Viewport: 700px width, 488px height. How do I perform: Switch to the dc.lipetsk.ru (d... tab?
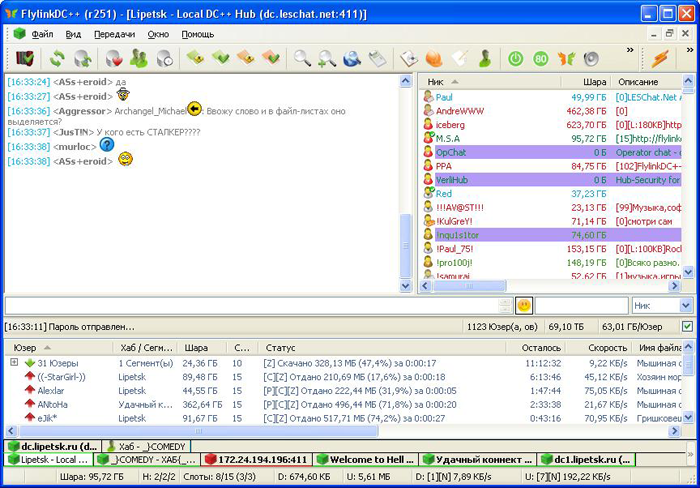coord(53,446)
